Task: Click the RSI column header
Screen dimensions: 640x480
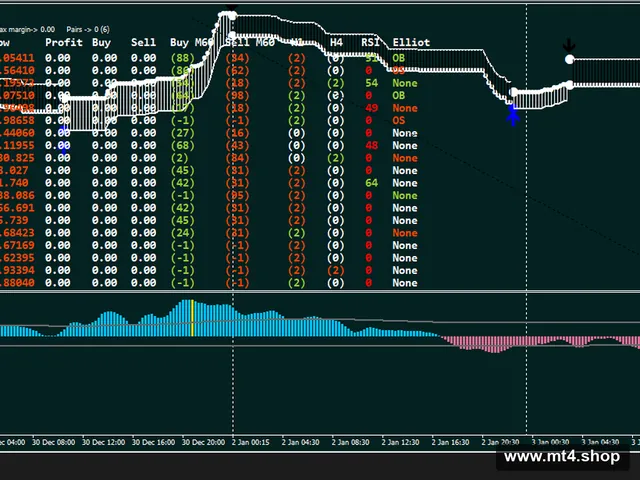Action: (x=370, y=42)
